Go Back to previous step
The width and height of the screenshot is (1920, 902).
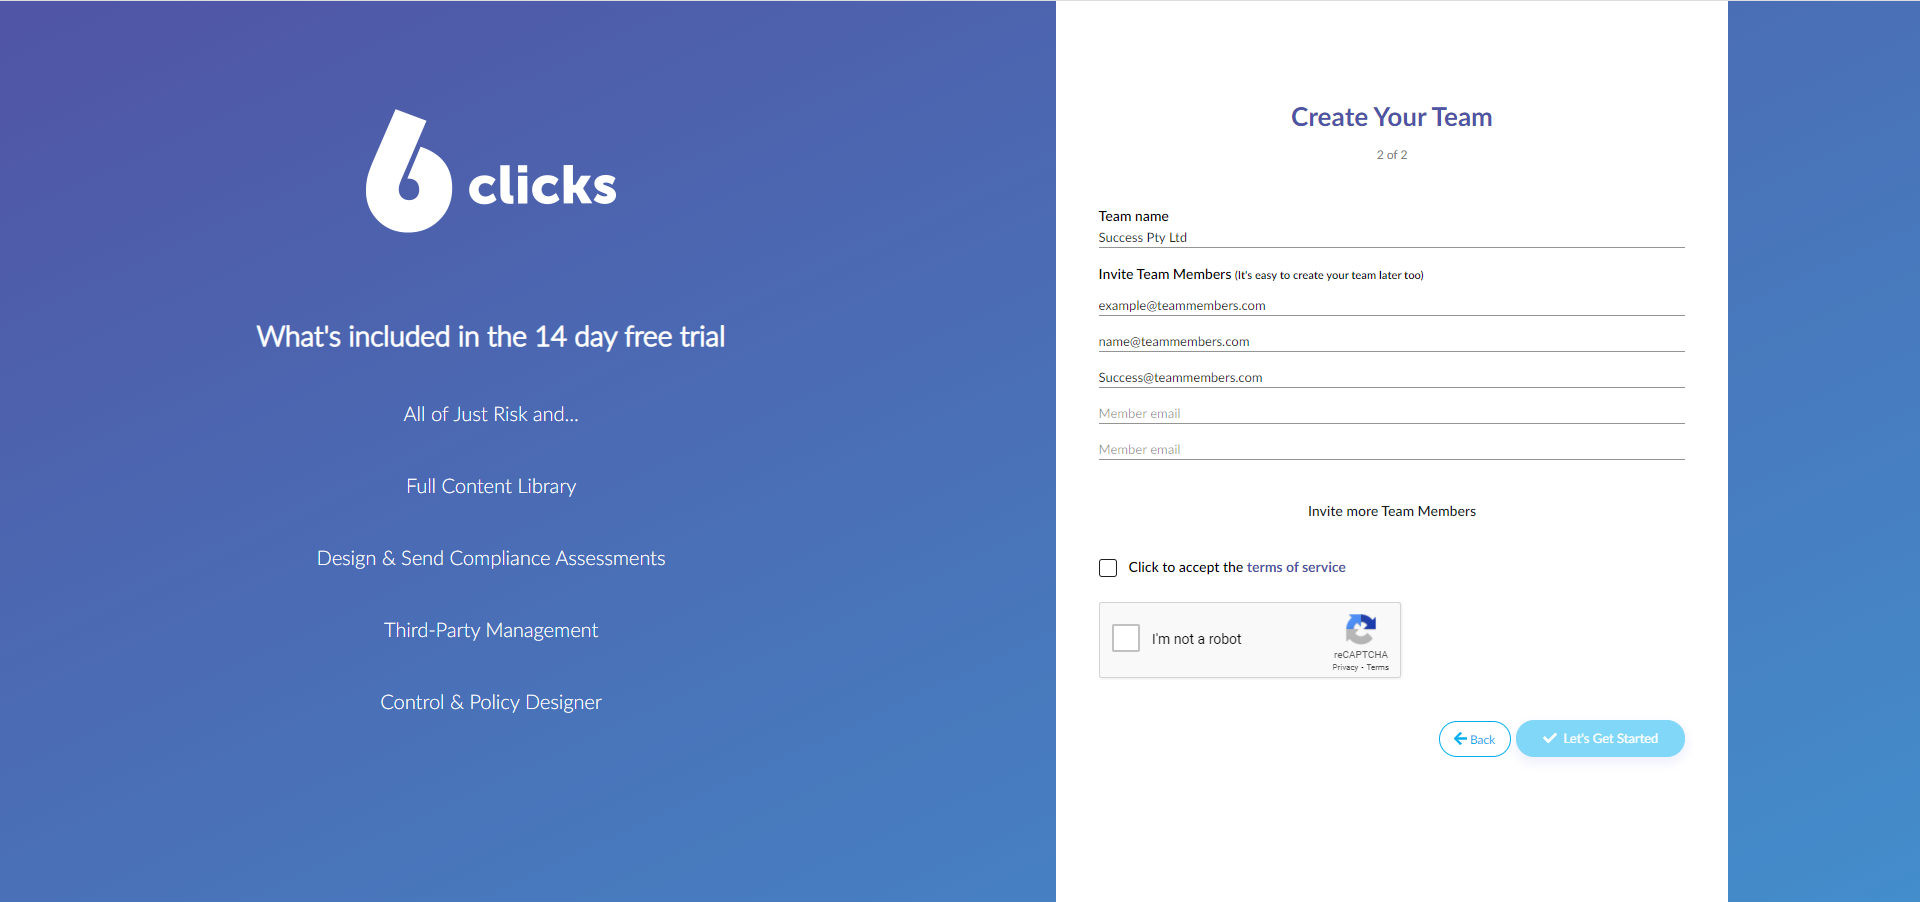tap(1475, 739)
